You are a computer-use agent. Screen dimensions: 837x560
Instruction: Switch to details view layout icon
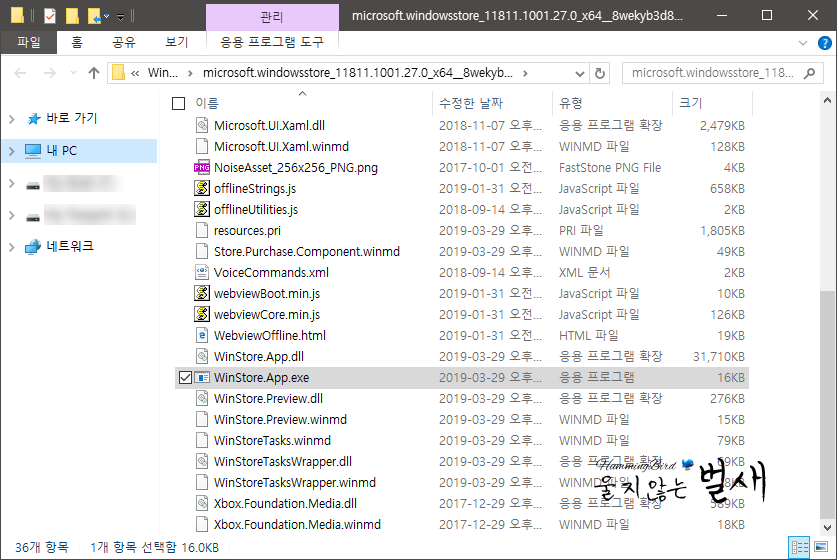[x=799, y=547]
